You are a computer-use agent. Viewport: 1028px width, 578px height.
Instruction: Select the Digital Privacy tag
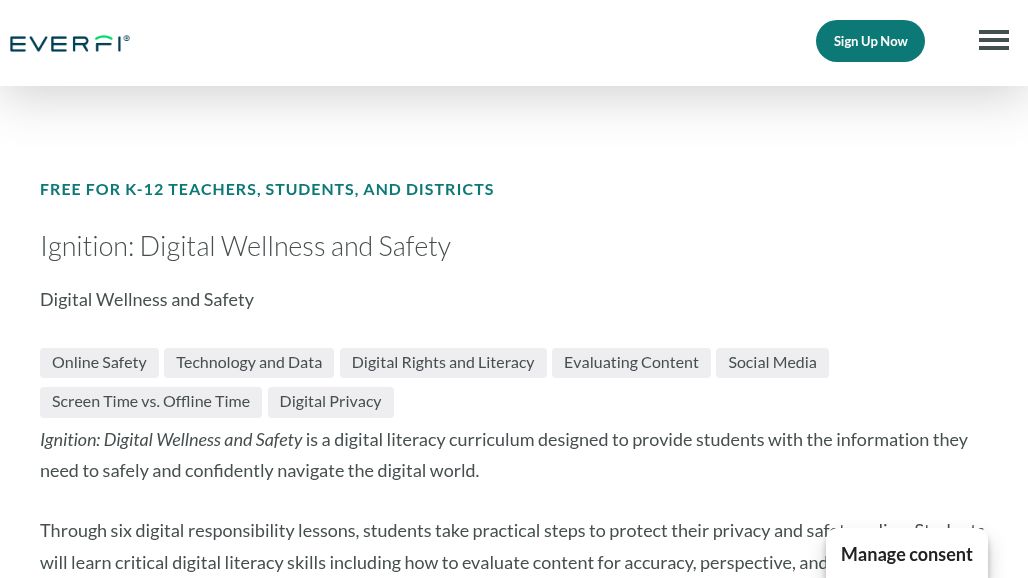pos(330,402)
